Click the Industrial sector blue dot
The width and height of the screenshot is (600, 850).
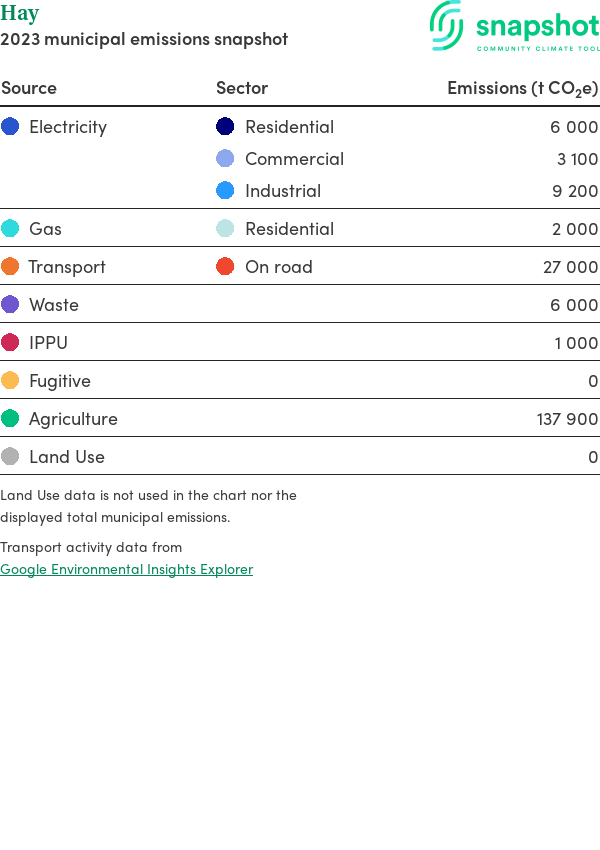(x=225, y=191)
